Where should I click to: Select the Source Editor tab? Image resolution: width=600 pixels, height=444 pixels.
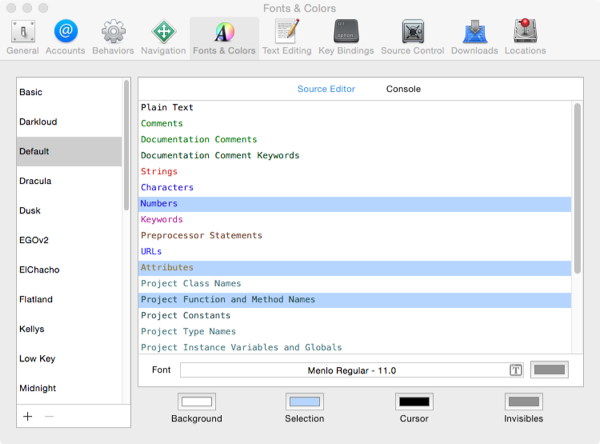tap(326, 89)
